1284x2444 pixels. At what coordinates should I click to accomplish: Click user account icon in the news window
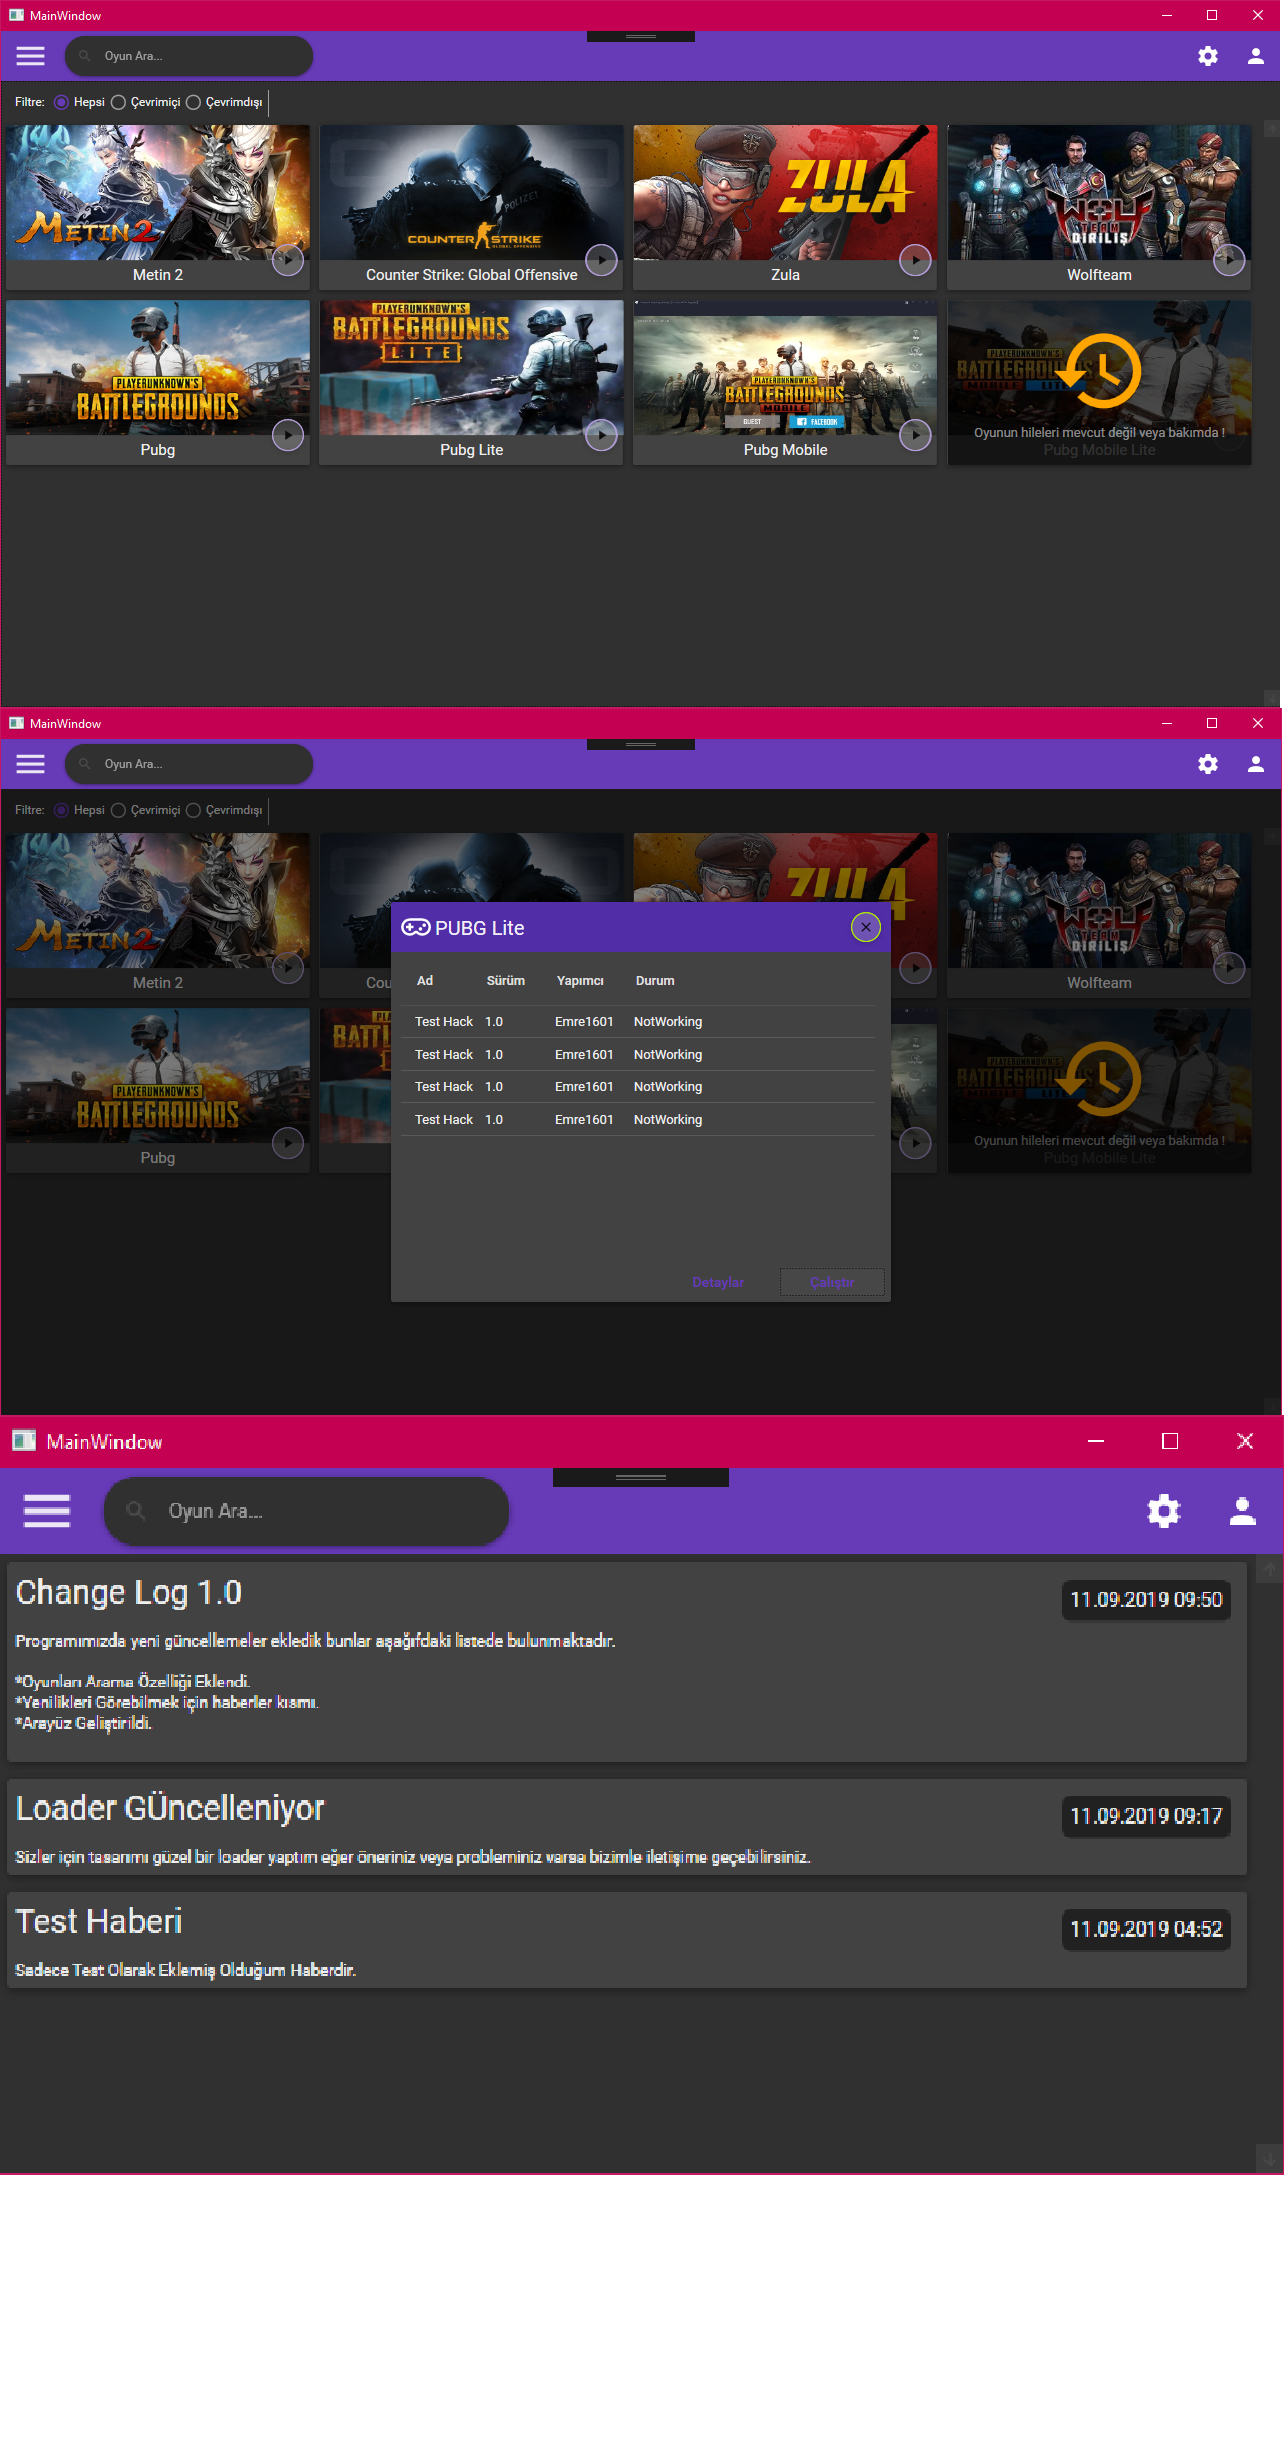click(1243, 1511)
